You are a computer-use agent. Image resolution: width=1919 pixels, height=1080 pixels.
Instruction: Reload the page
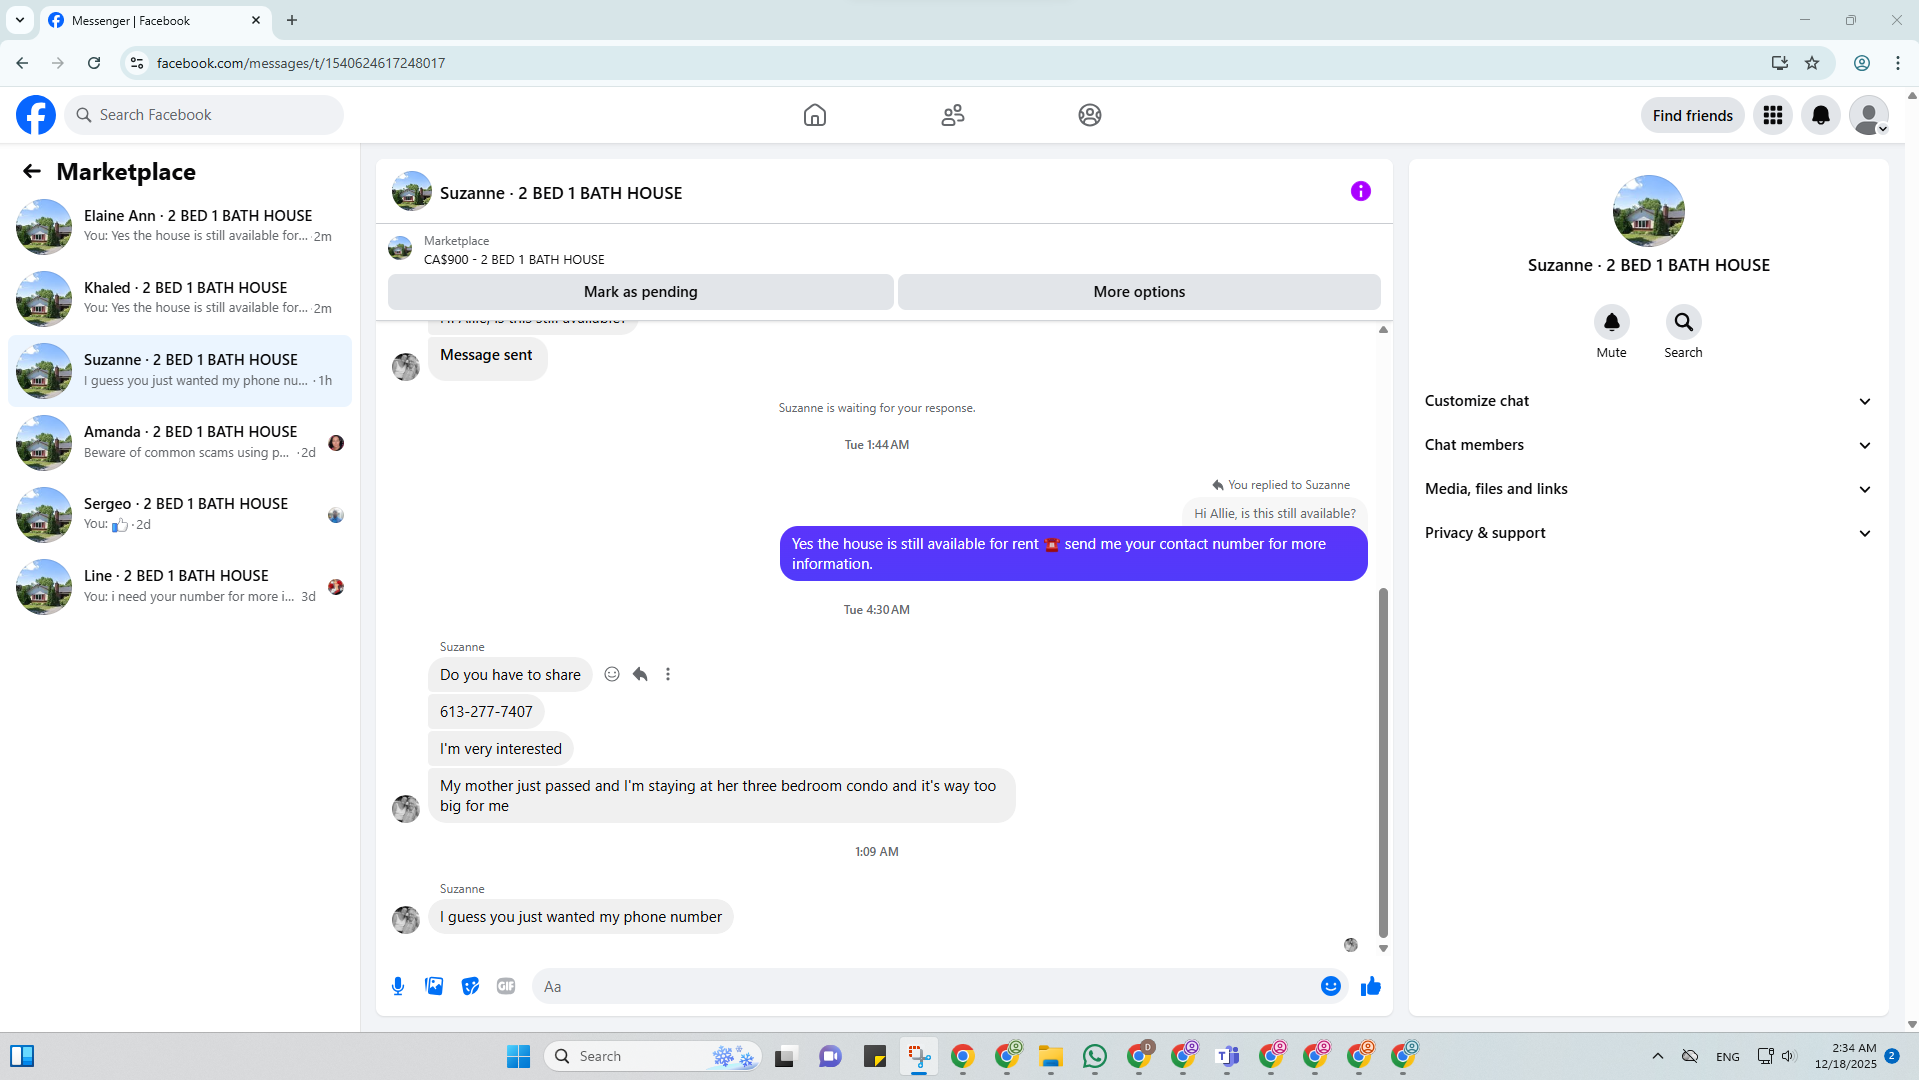point(94,63)
